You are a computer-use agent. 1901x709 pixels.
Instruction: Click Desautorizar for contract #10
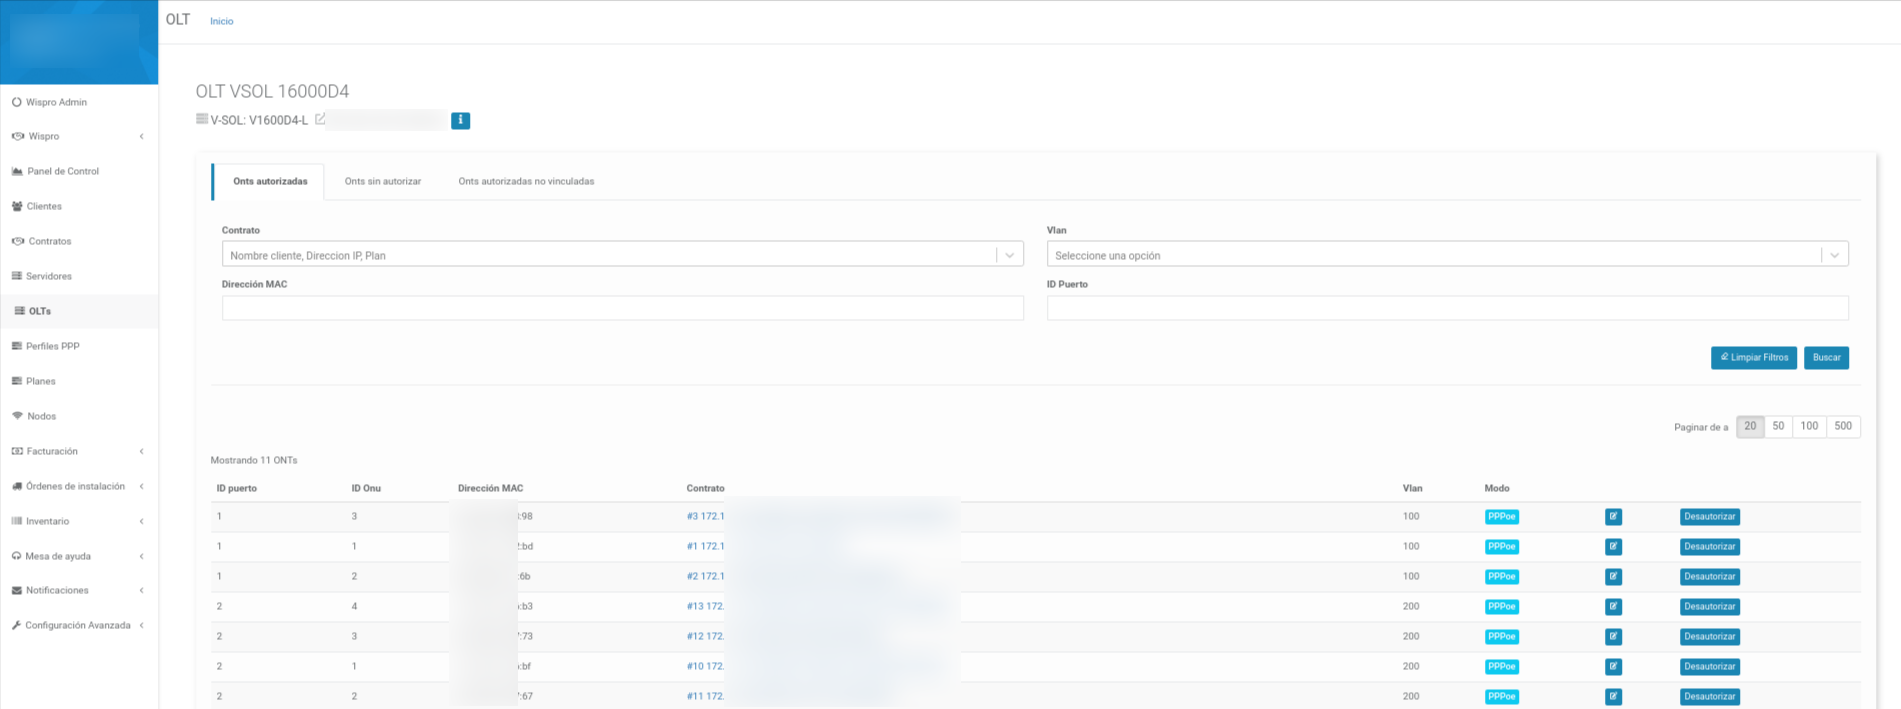pyautogui.click(x=1709, y=667)
